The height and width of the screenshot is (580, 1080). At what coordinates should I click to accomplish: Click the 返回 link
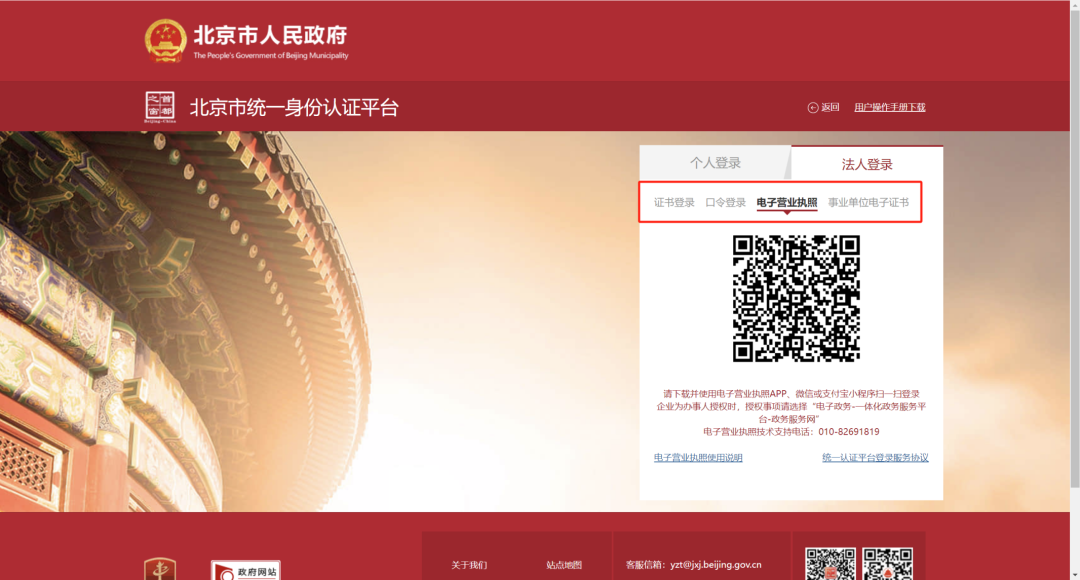click(830, 107)
